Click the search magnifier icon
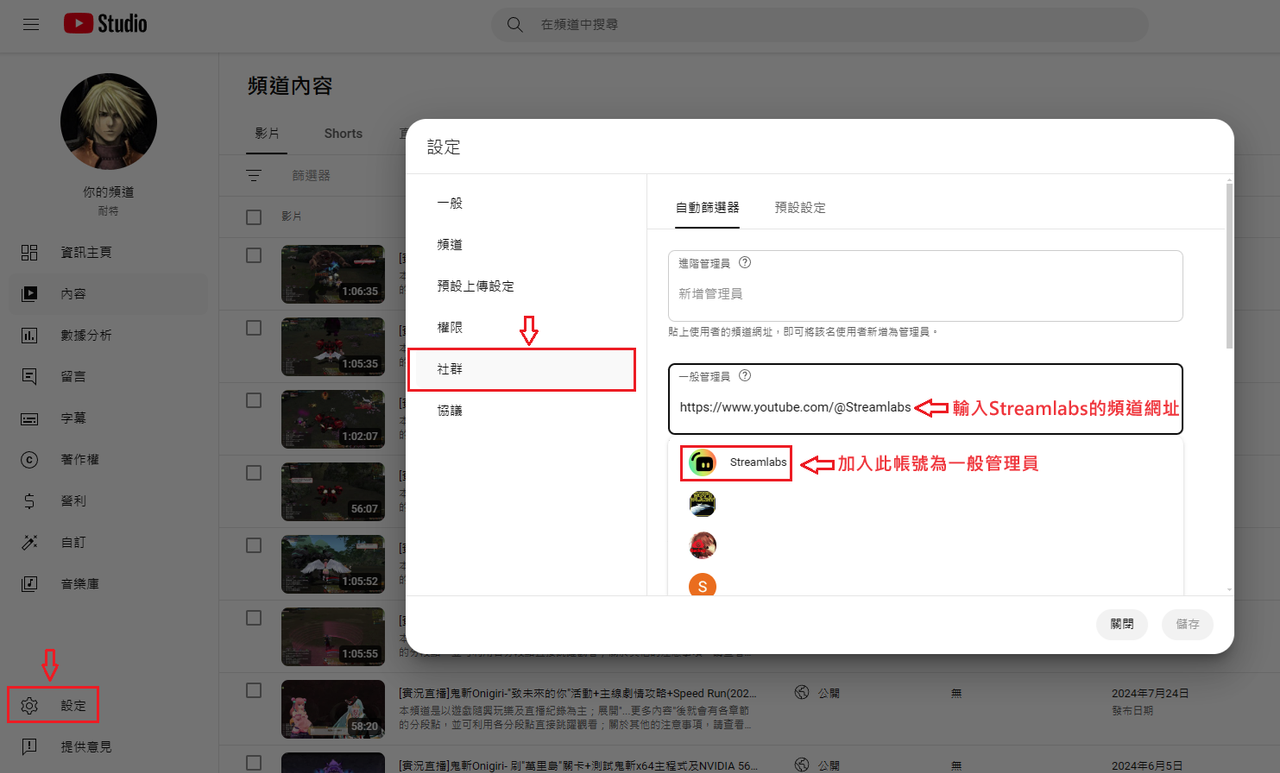The image size is (1280, 773). click(x=515, y=24)
